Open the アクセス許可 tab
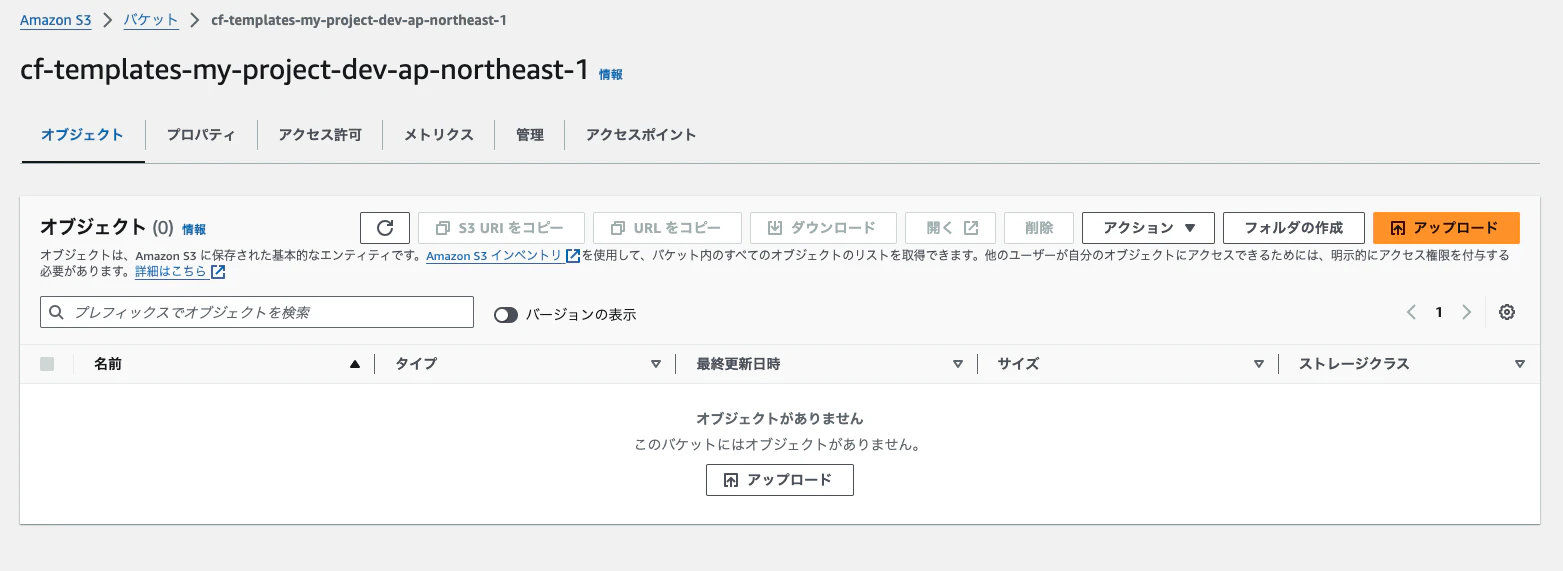Image resolution: width=1563 pixels, height=571 pixels. coord(320,135)
